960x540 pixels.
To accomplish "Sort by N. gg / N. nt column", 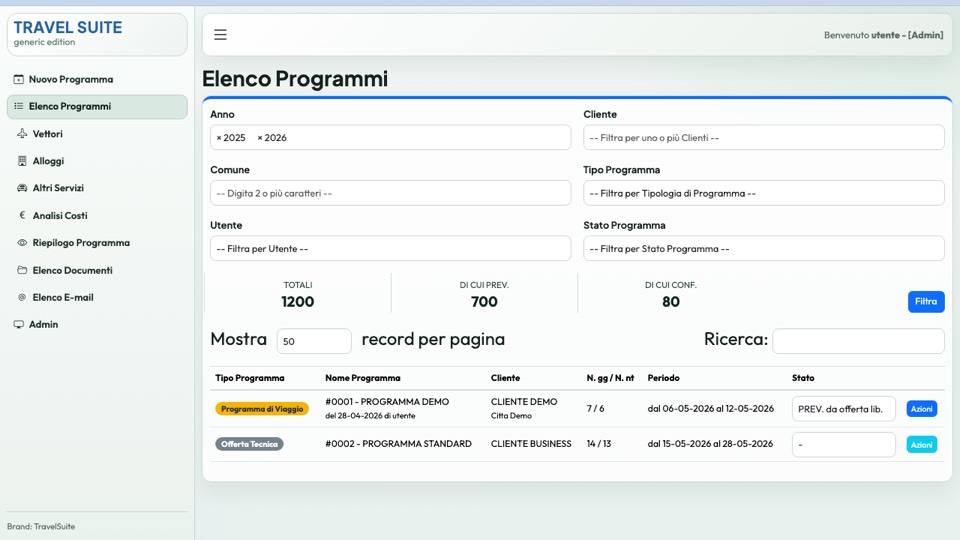I will tap(610, 378).
